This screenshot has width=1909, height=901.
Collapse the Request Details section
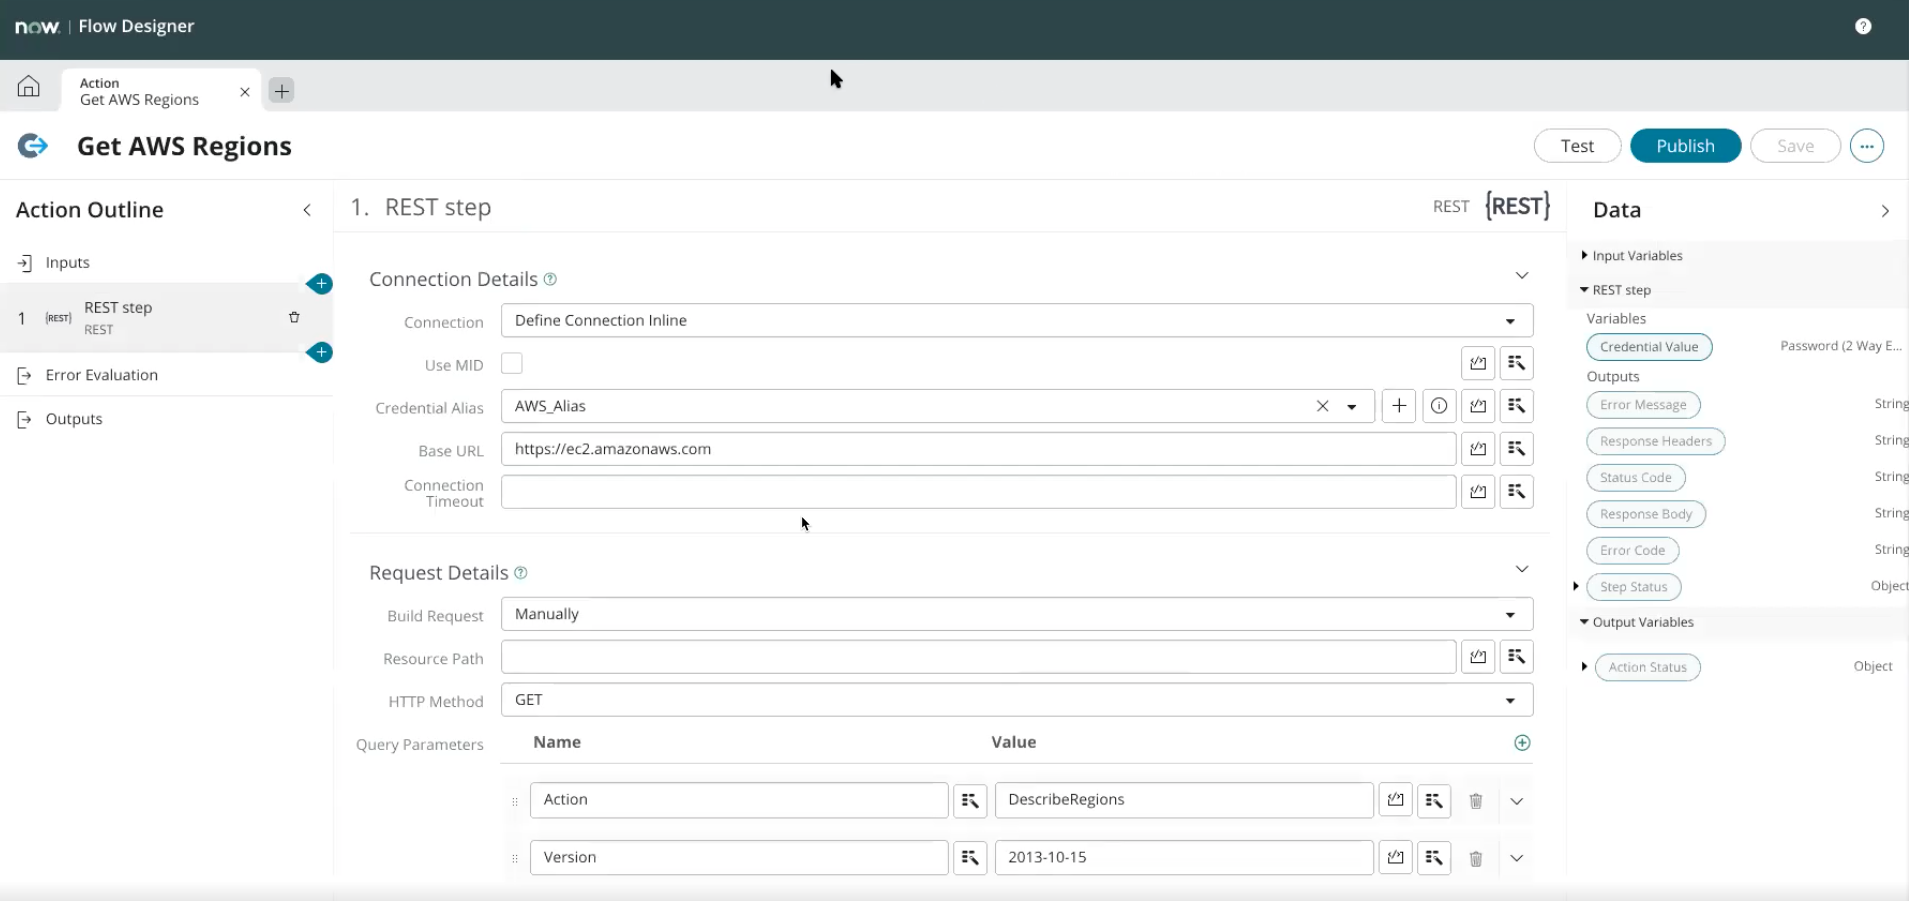click(1521, 569)
